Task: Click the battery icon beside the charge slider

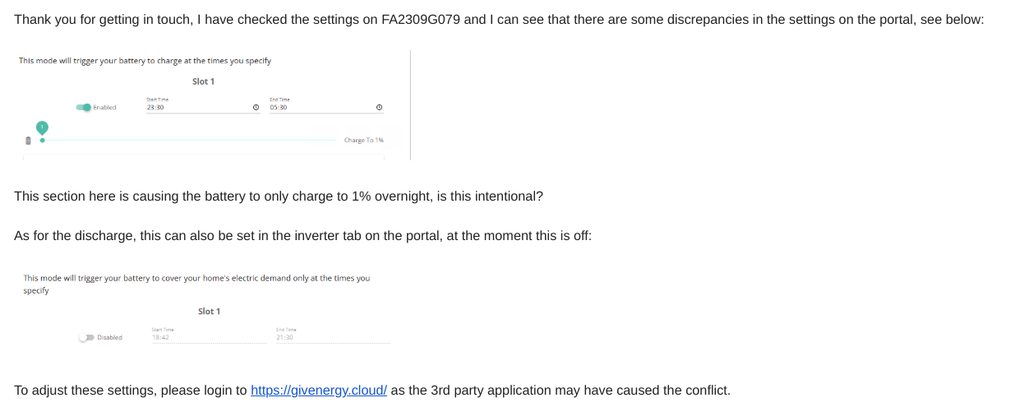Action: point(28,140)
